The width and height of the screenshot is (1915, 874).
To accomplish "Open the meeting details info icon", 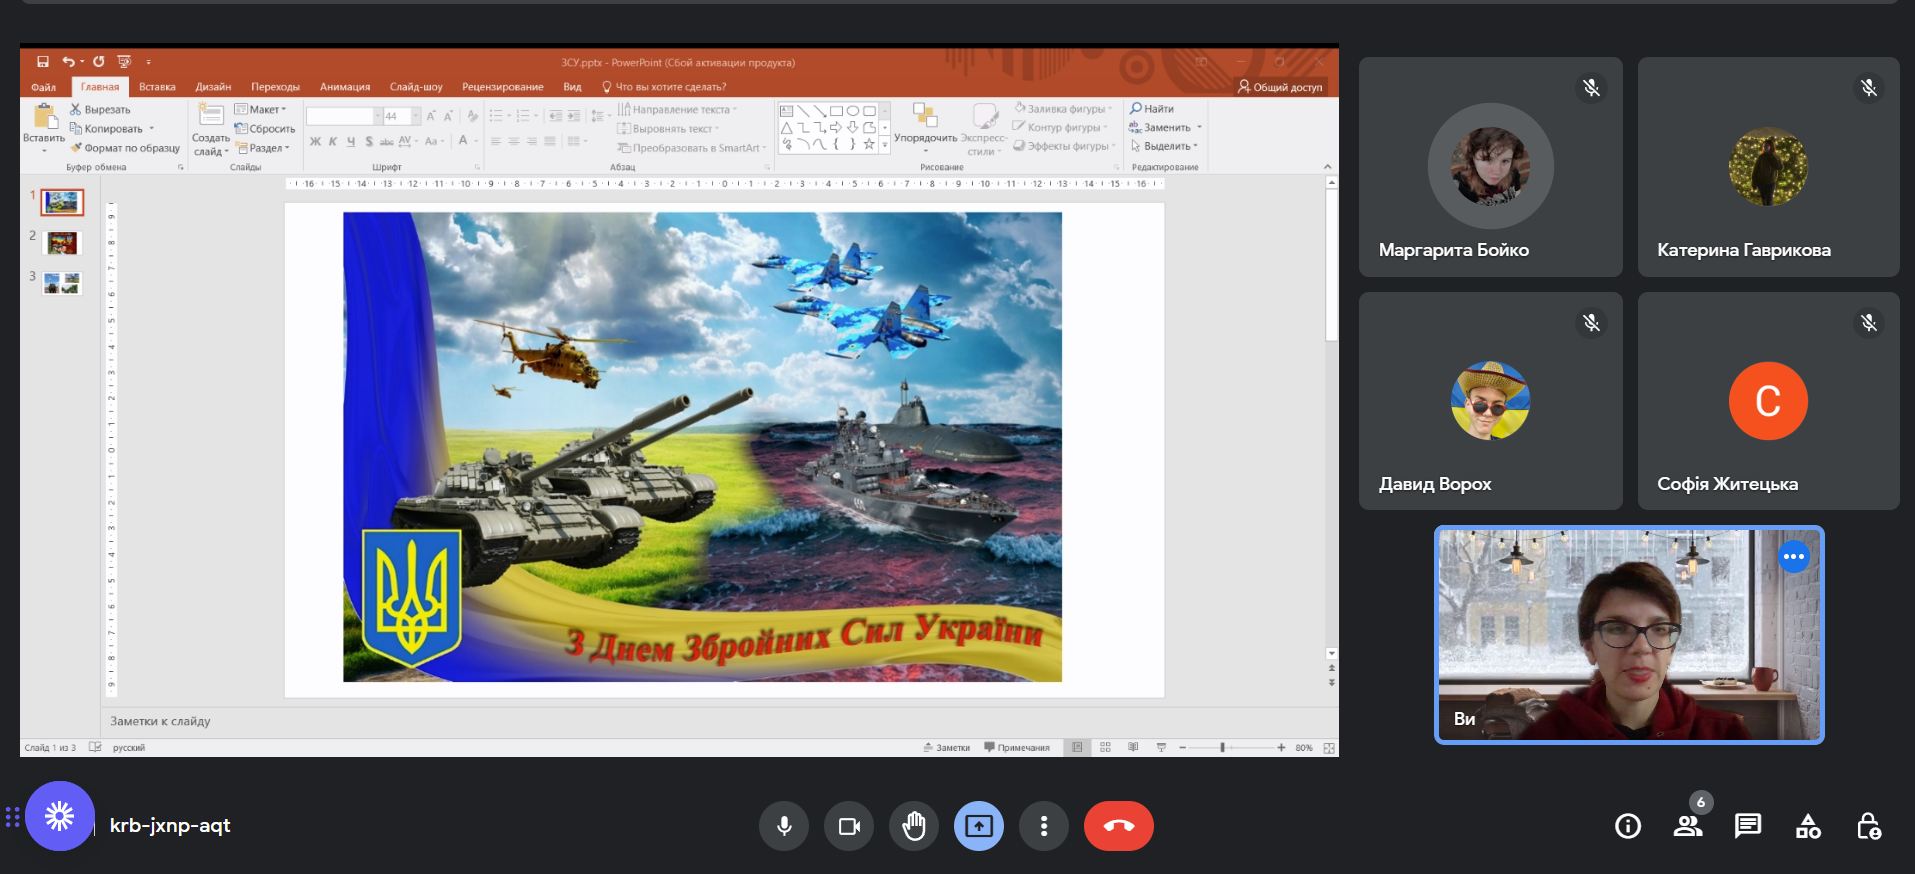I will 1627,826.
